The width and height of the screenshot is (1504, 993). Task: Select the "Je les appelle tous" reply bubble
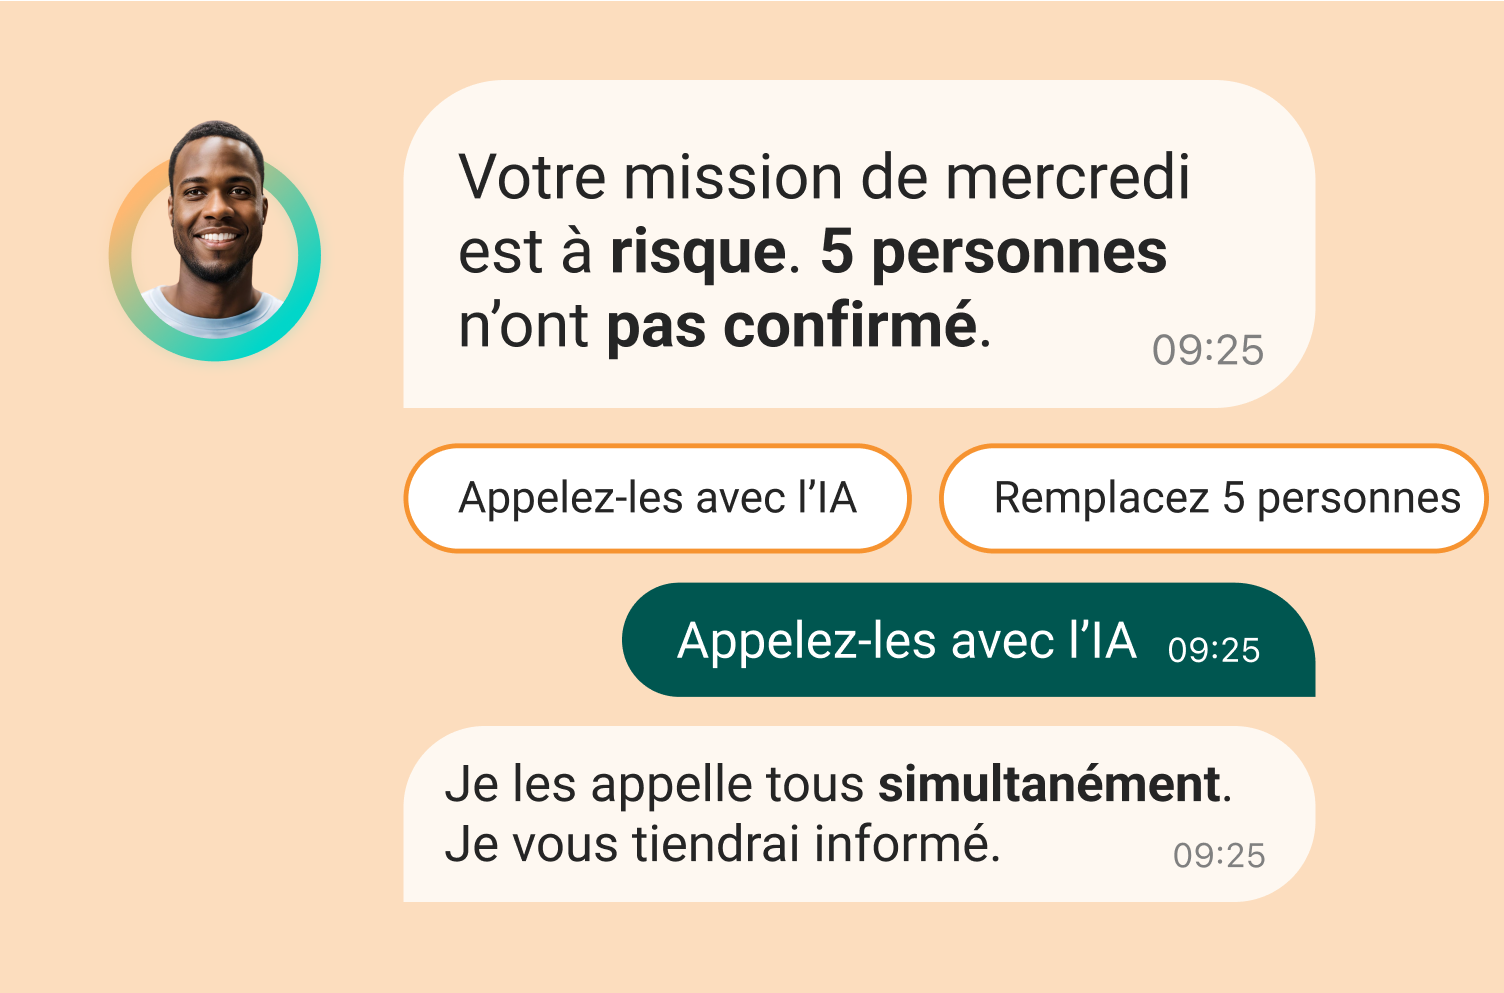tap(858, 814)
